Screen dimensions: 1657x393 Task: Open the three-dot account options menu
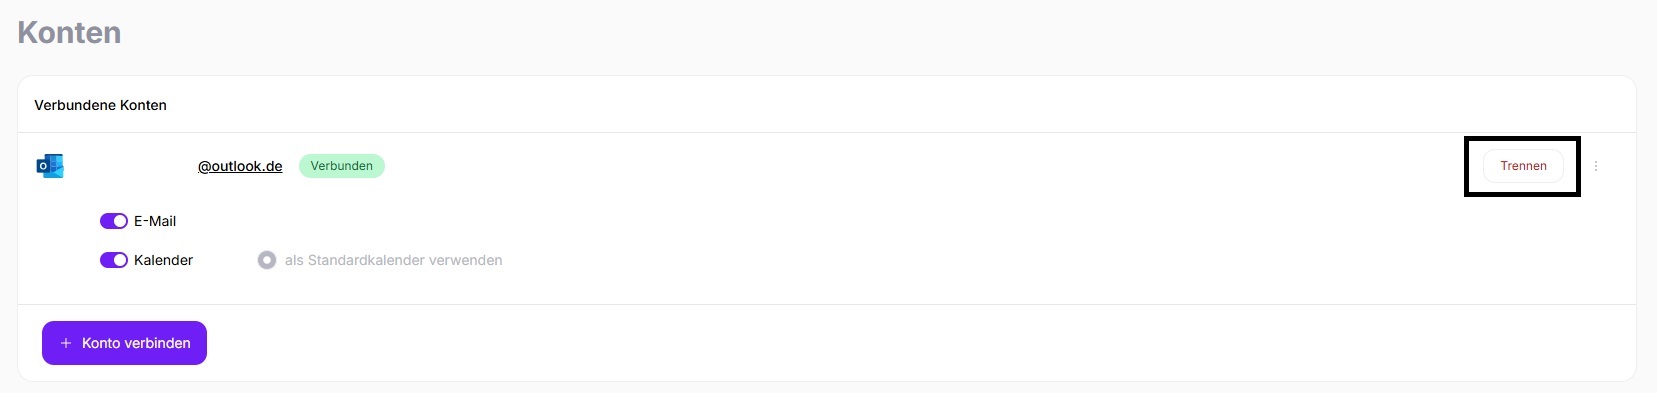point(1596,166)
